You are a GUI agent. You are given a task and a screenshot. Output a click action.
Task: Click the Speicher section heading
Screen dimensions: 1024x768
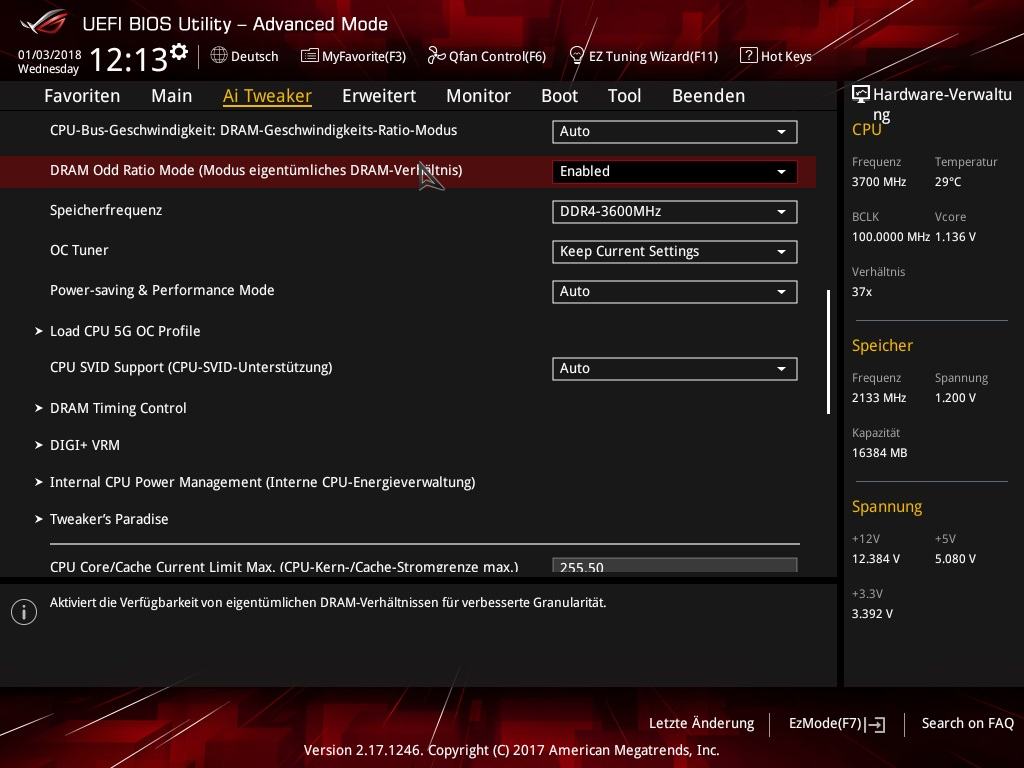(882, 345)
